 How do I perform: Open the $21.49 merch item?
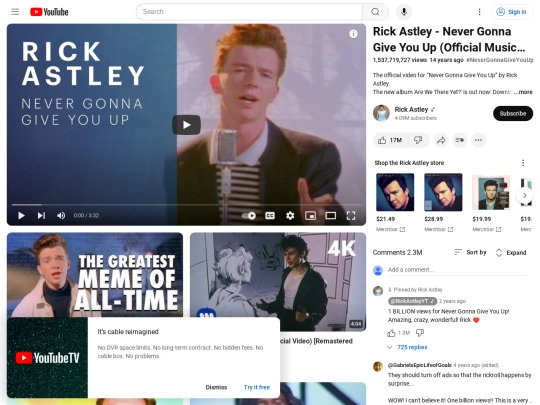395,192
